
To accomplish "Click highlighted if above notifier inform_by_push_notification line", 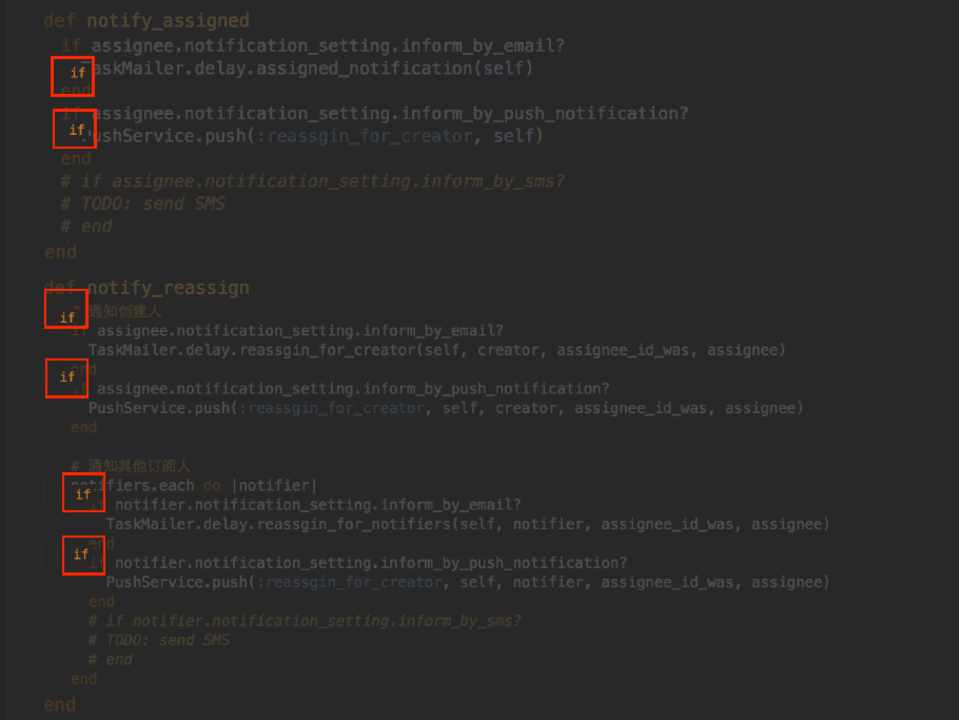I will click(83, 553).
